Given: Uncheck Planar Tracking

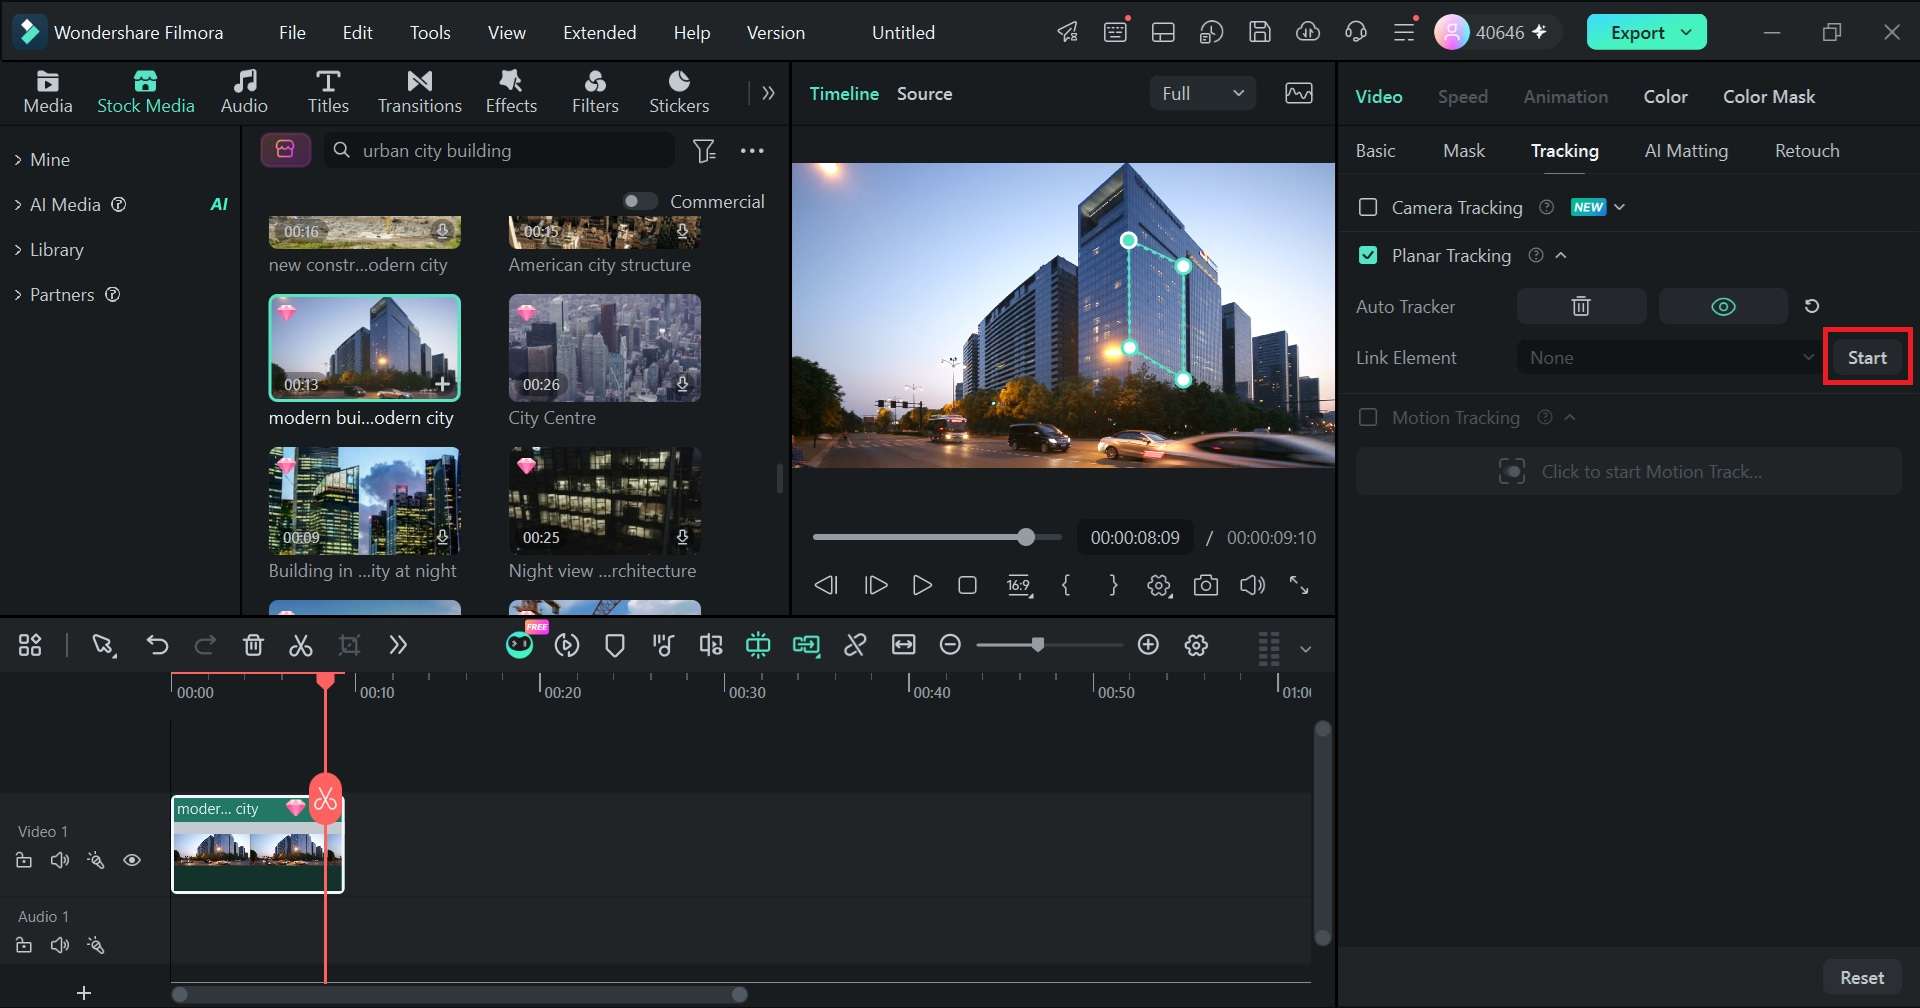Looking at the screenshot, I should point(1368,255).
